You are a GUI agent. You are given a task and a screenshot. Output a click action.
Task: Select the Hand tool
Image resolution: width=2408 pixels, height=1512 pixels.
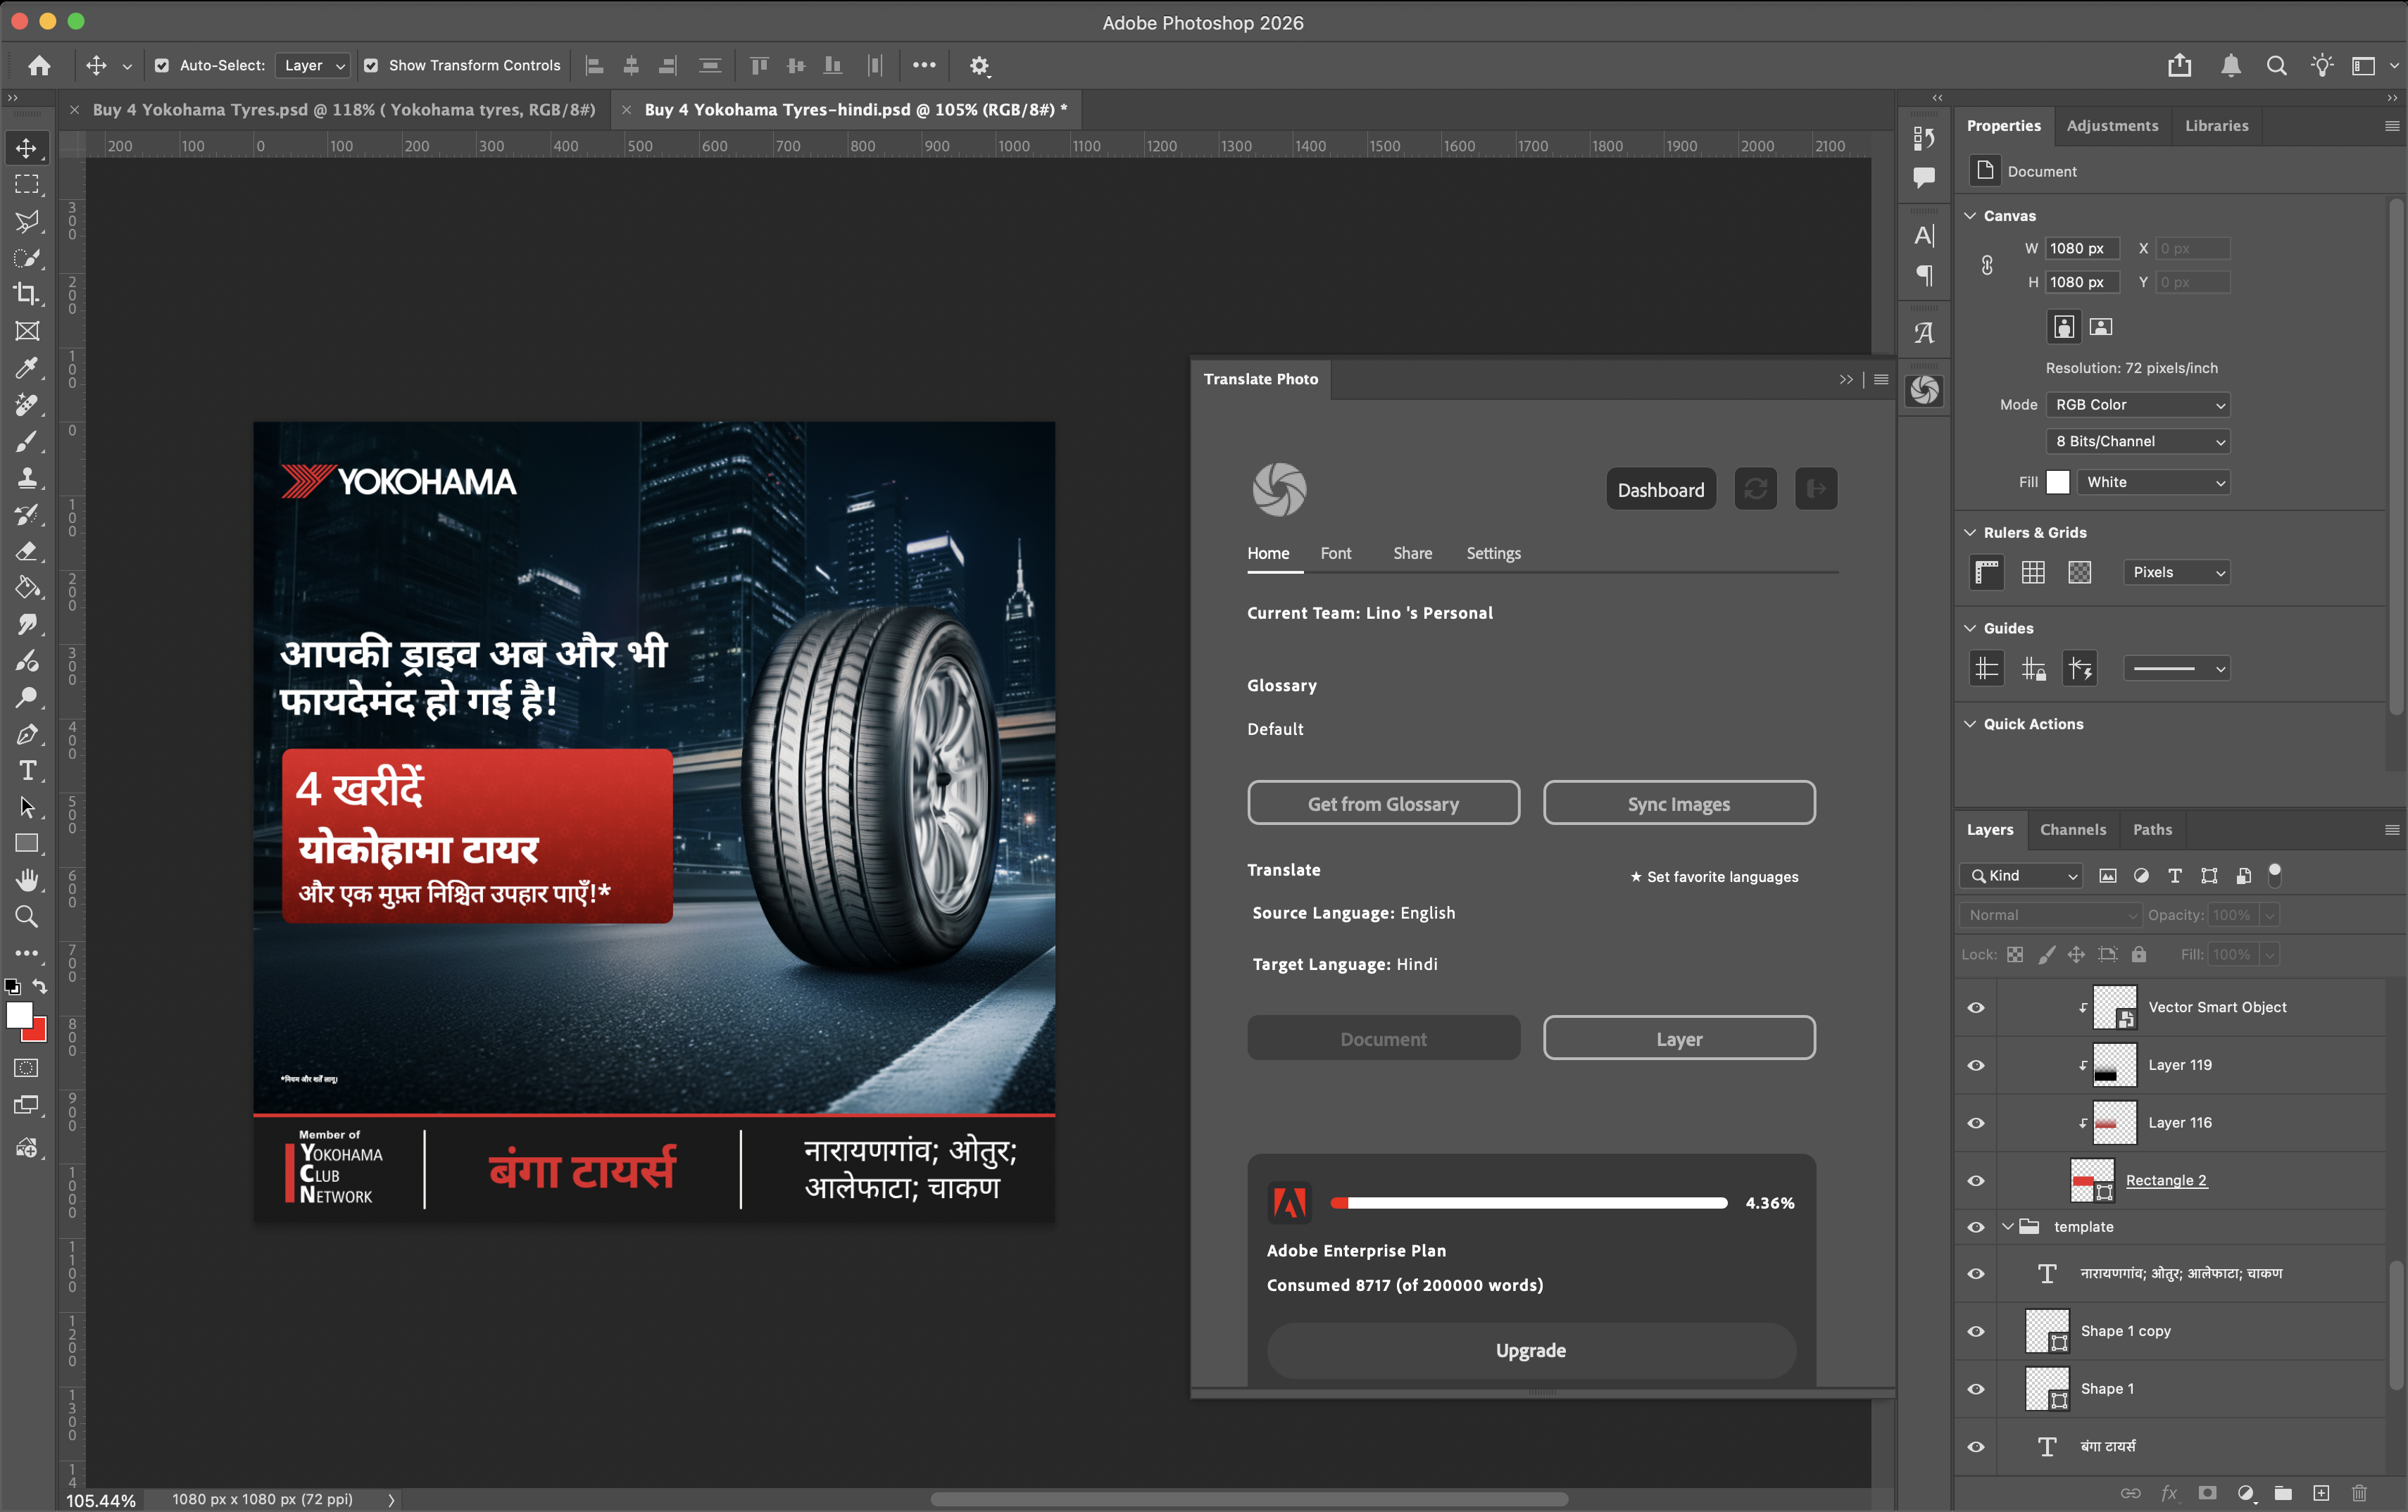pos(27,880)
